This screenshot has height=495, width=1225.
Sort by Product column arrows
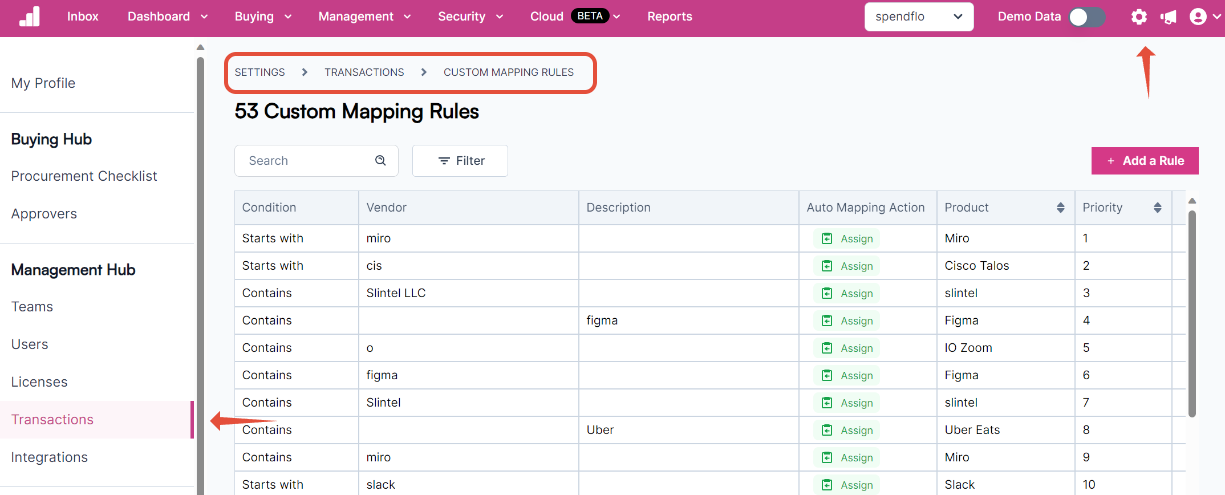pos(1060,208)
